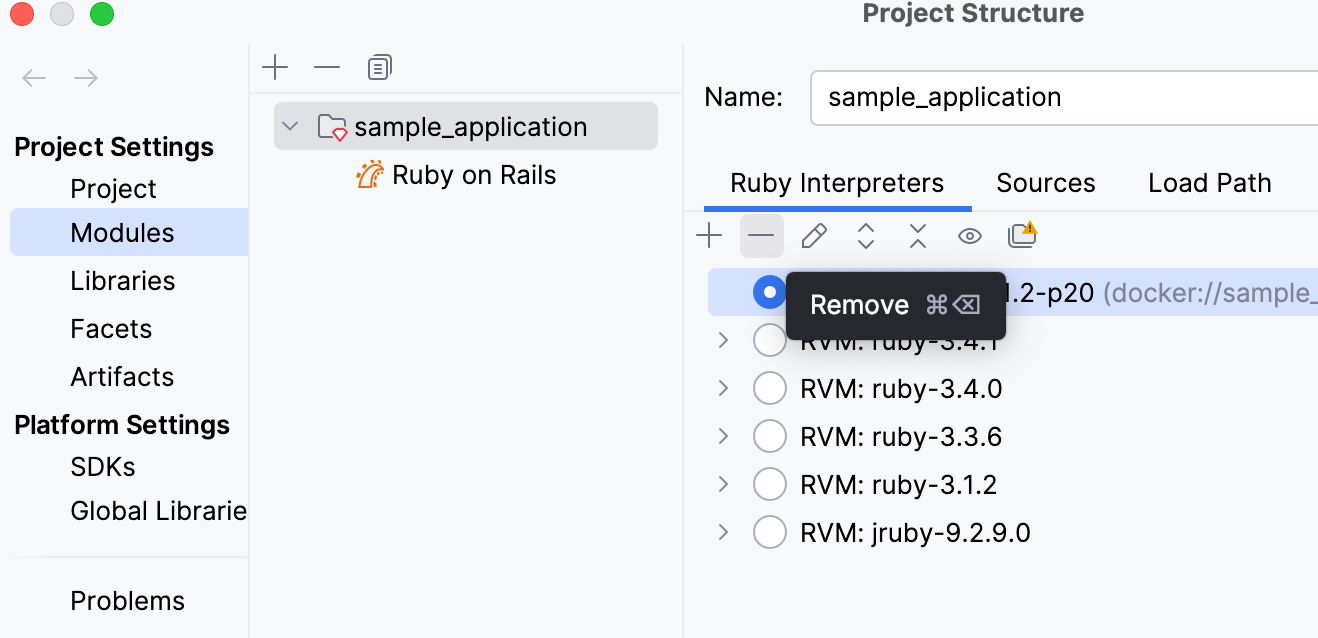Copy the module using the copy icon
The height and width of the screenshot is (638, 1318).
379,67
